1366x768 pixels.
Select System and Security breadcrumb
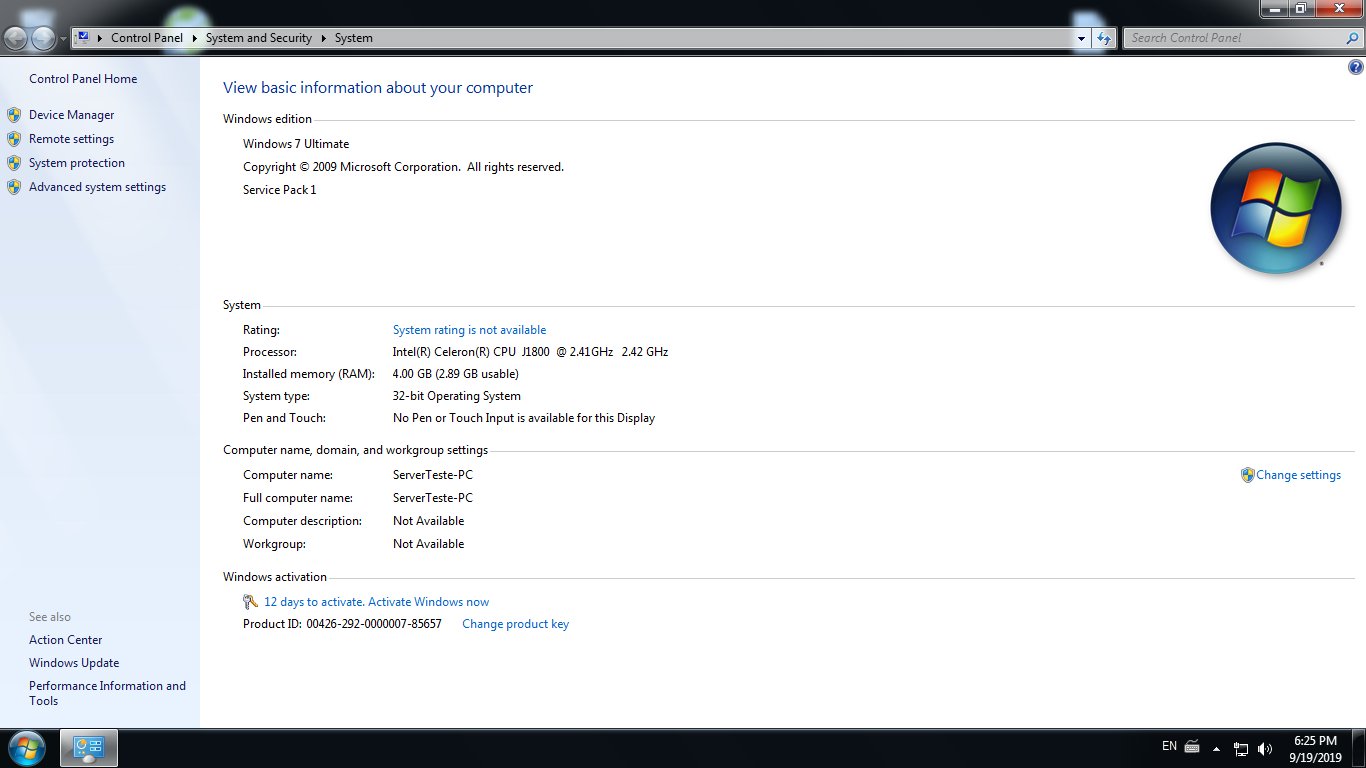pyautogui.click(x=258, y=38)
